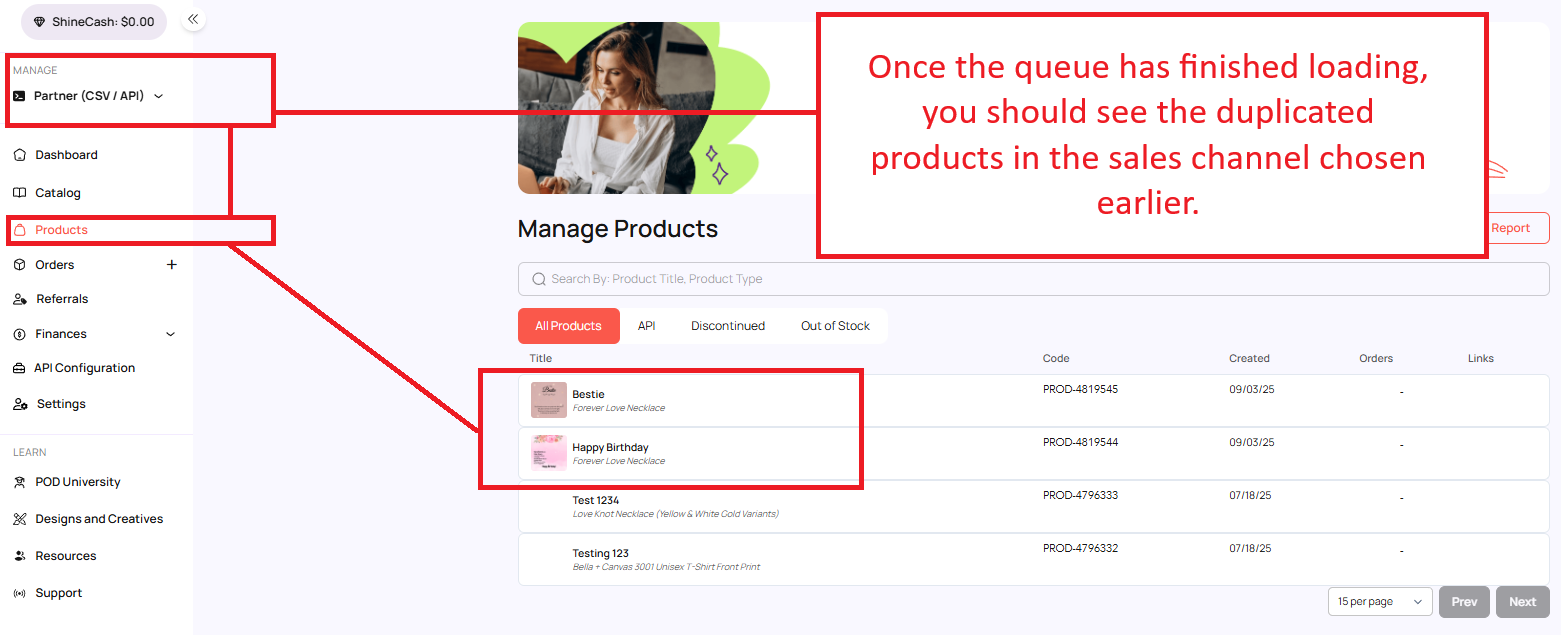Open the Referrals page

tap(62, 299)
